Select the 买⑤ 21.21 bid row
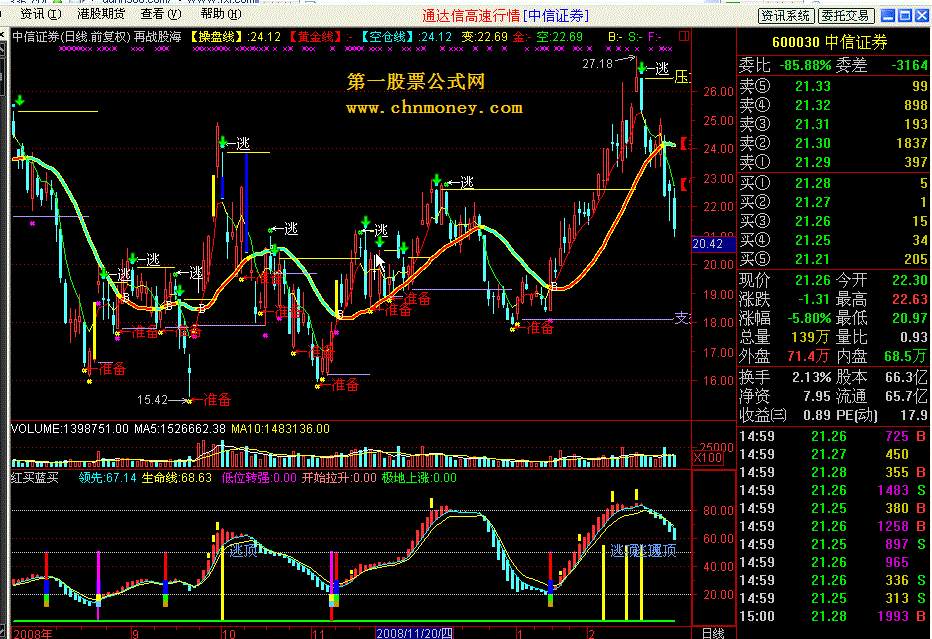The width and height of the screenshot is (932, 639). (833, 259)
